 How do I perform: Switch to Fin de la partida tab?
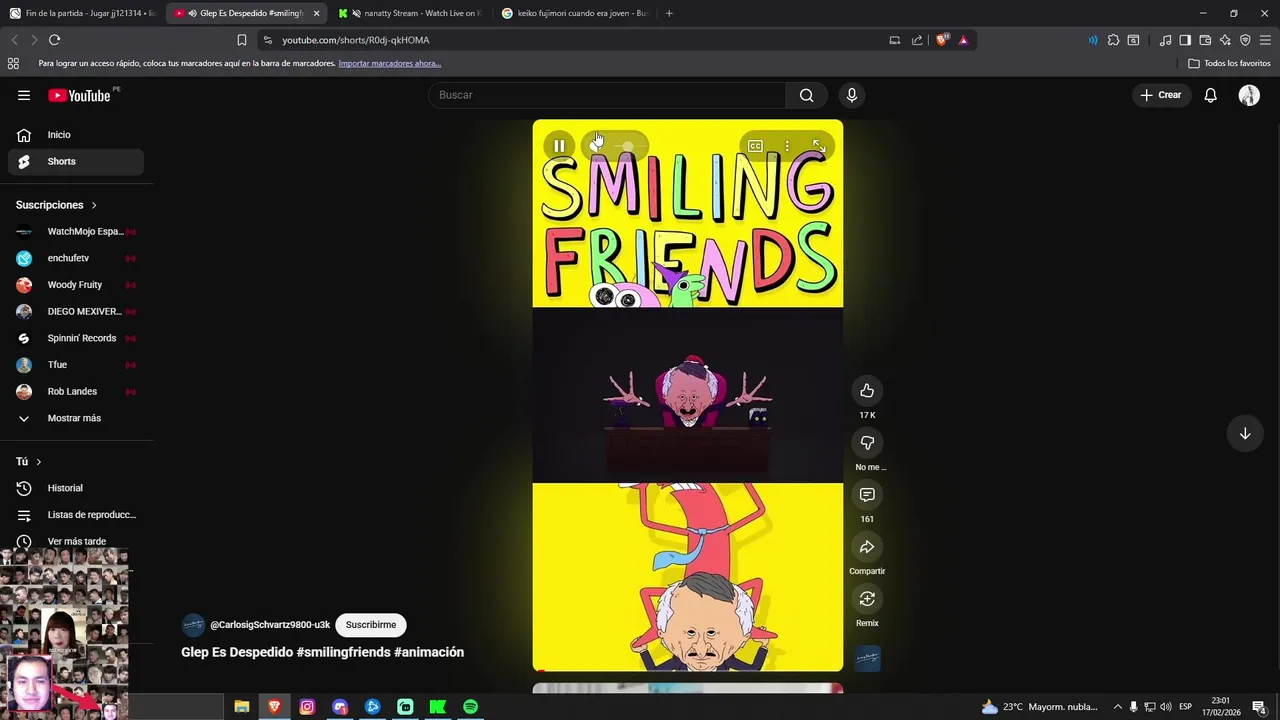click(x=84, y=13)
